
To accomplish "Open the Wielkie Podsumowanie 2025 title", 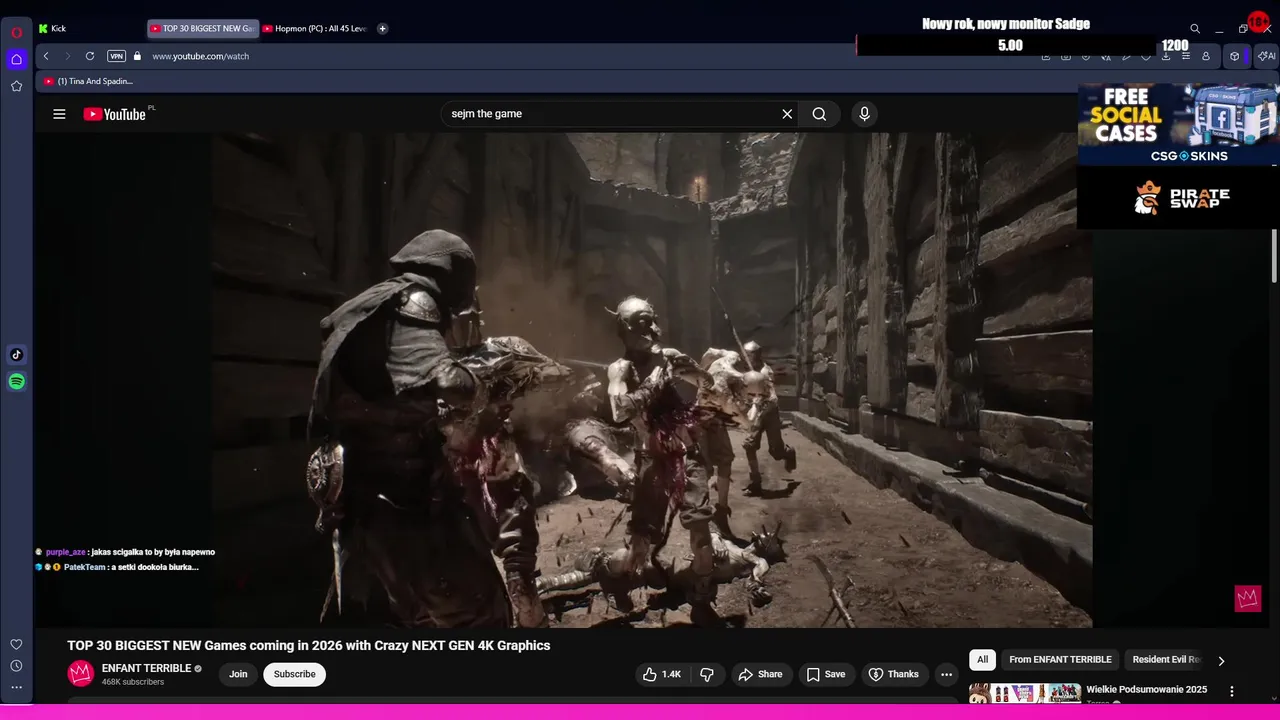I will point(1146,689).
